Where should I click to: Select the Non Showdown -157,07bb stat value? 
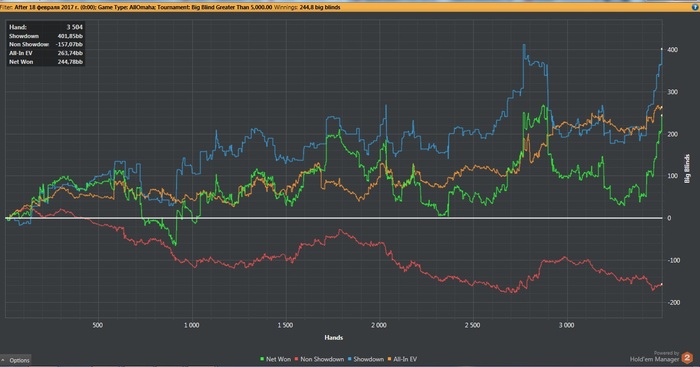pyautogui.click(x=69, y=45)
